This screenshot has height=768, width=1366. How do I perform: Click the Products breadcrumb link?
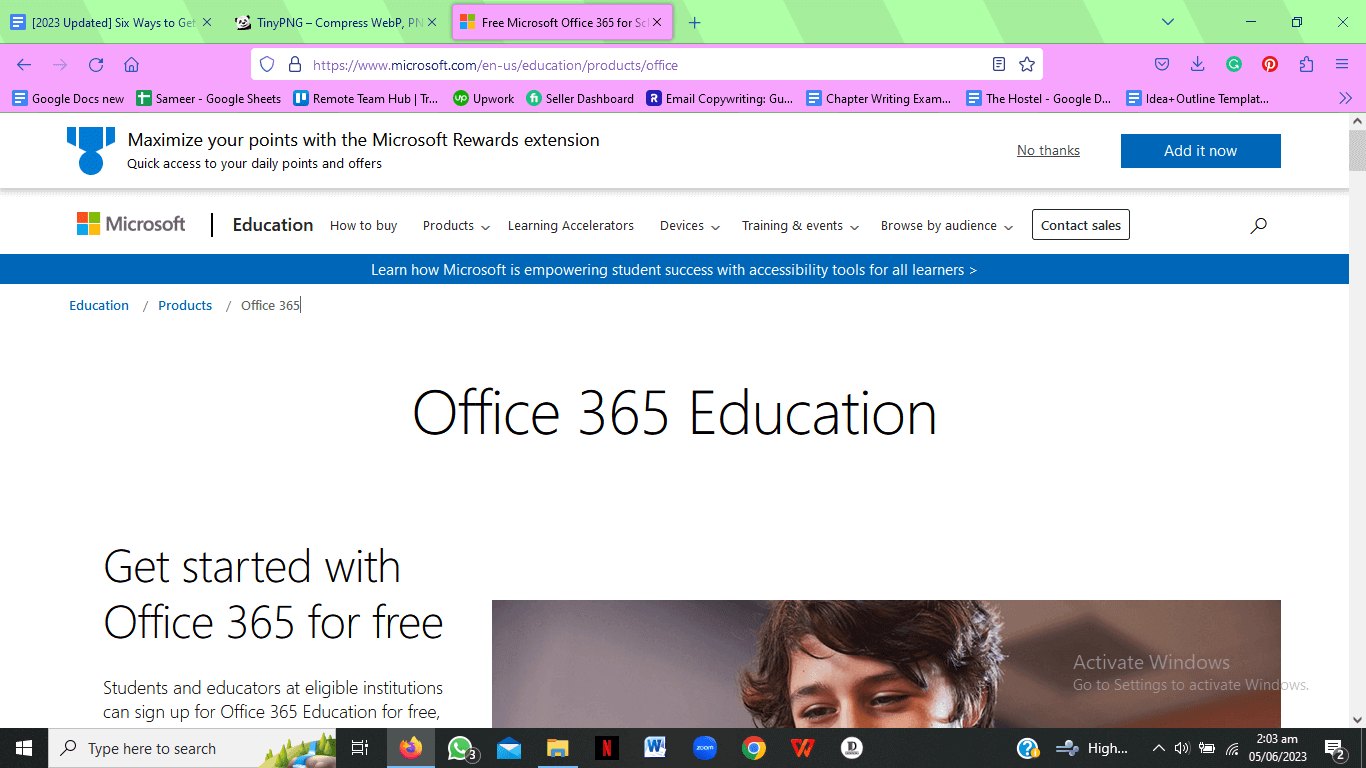(185, 306)
